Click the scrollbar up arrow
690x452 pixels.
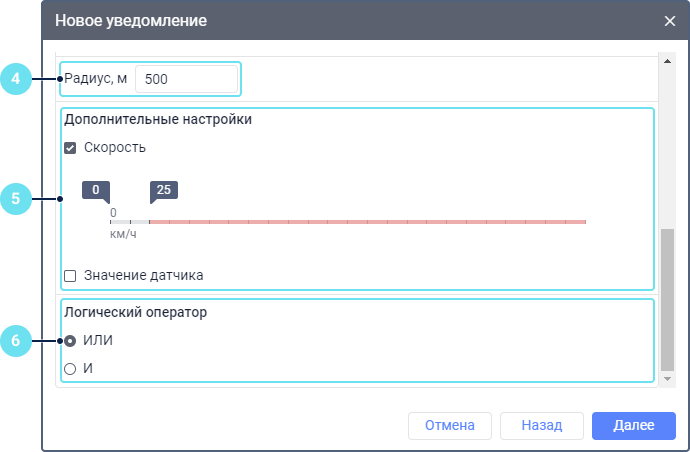[667, 61]
